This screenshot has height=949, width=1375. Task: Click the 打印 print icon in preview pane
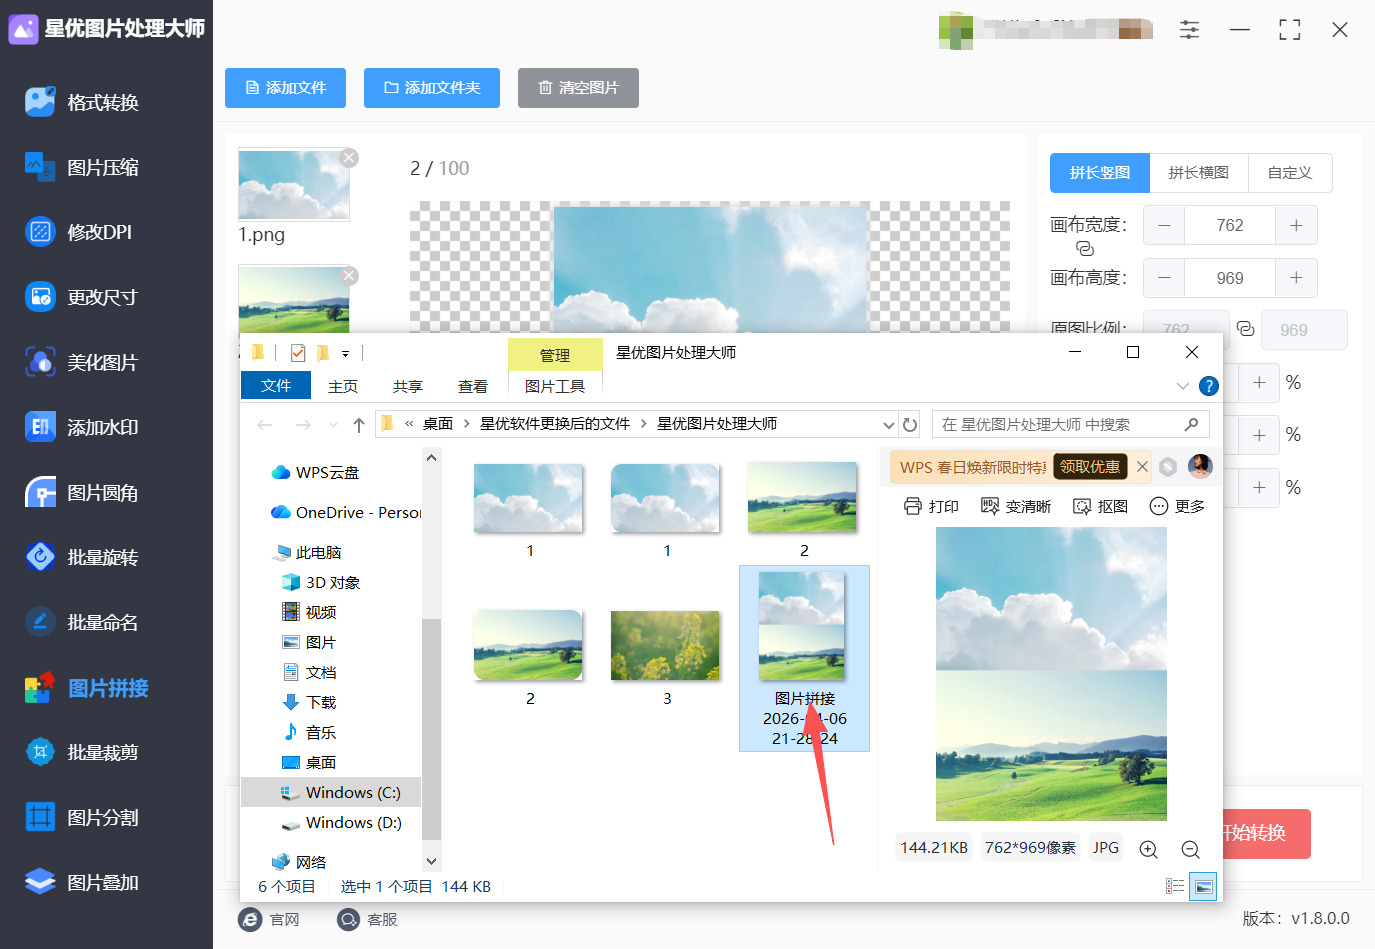[931, 506]
